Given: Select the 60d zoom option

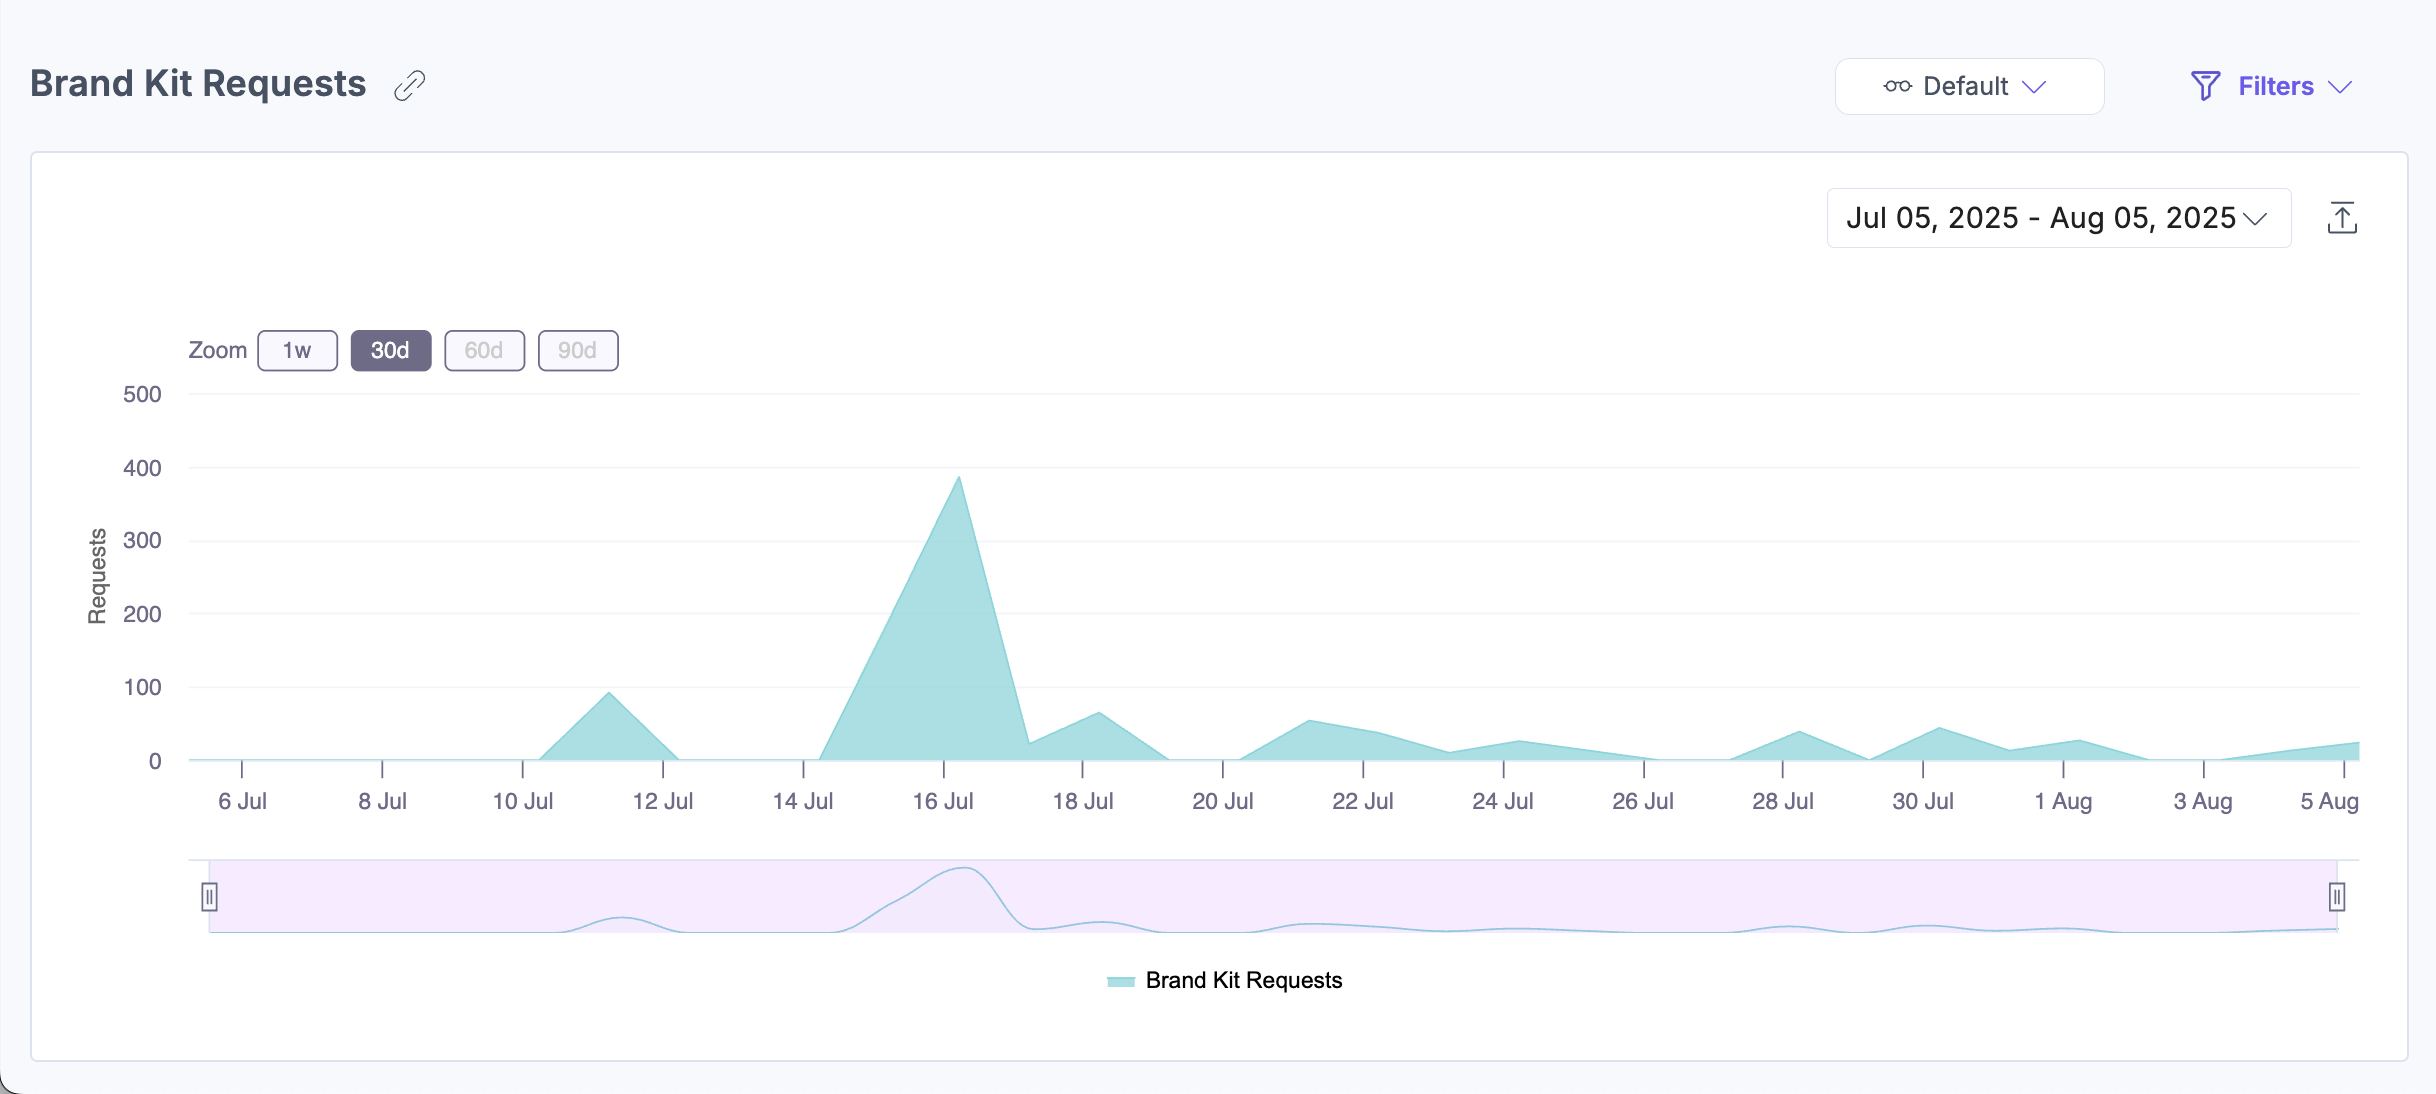Looking at the screenshot, I should click(x=484, y=351).
